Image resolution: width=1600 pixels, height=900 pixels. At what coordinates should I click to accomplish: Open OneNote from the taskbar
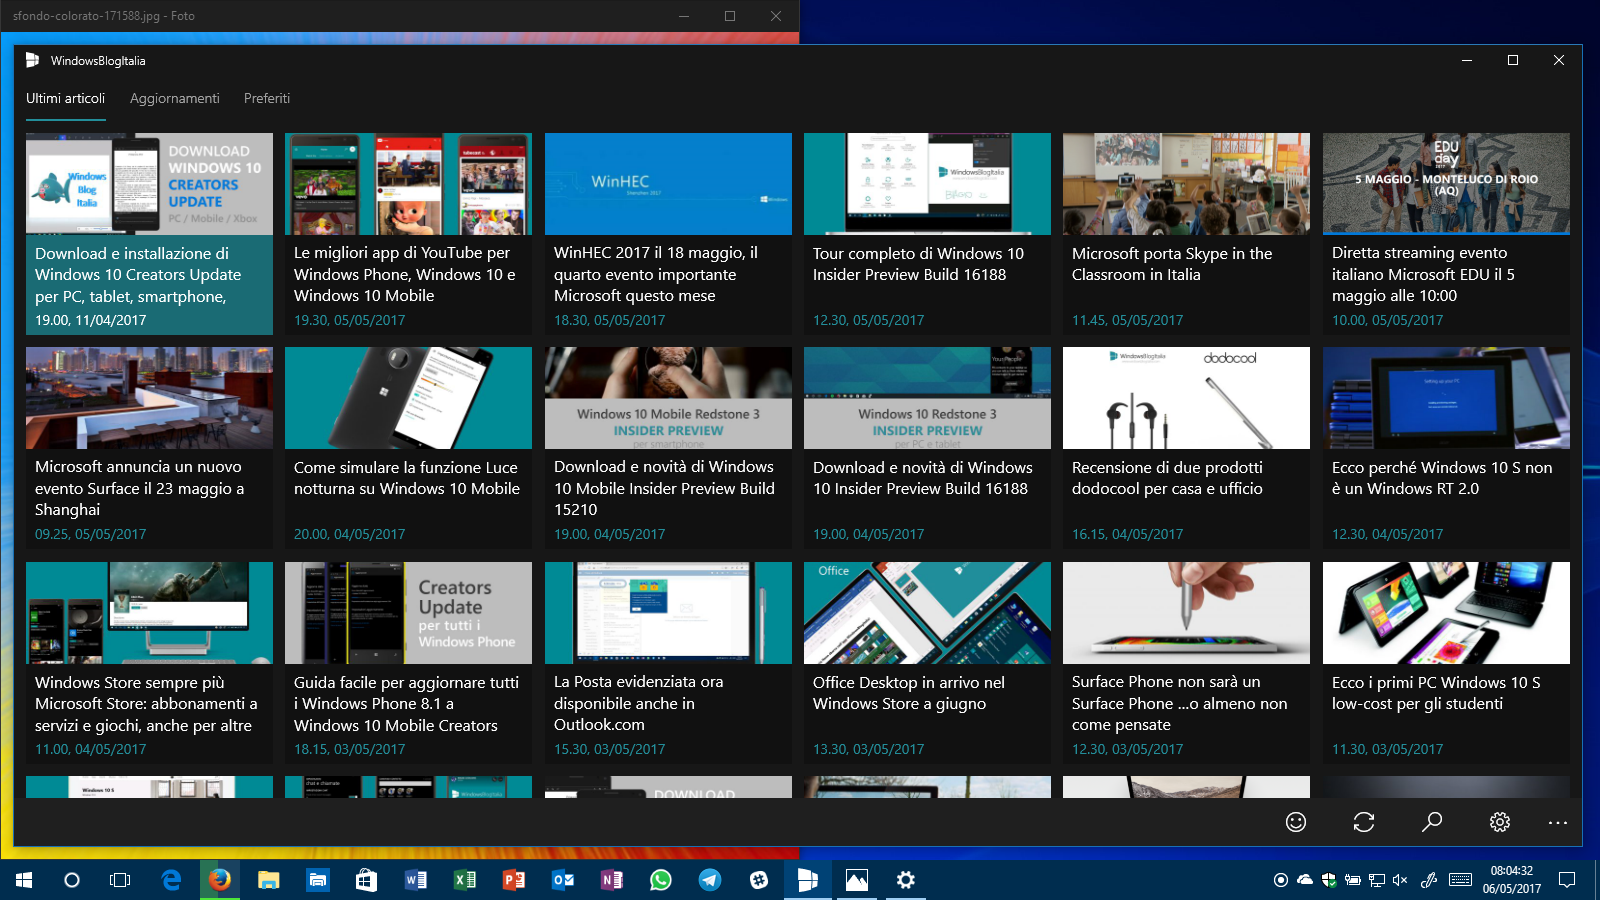[612, 880]
